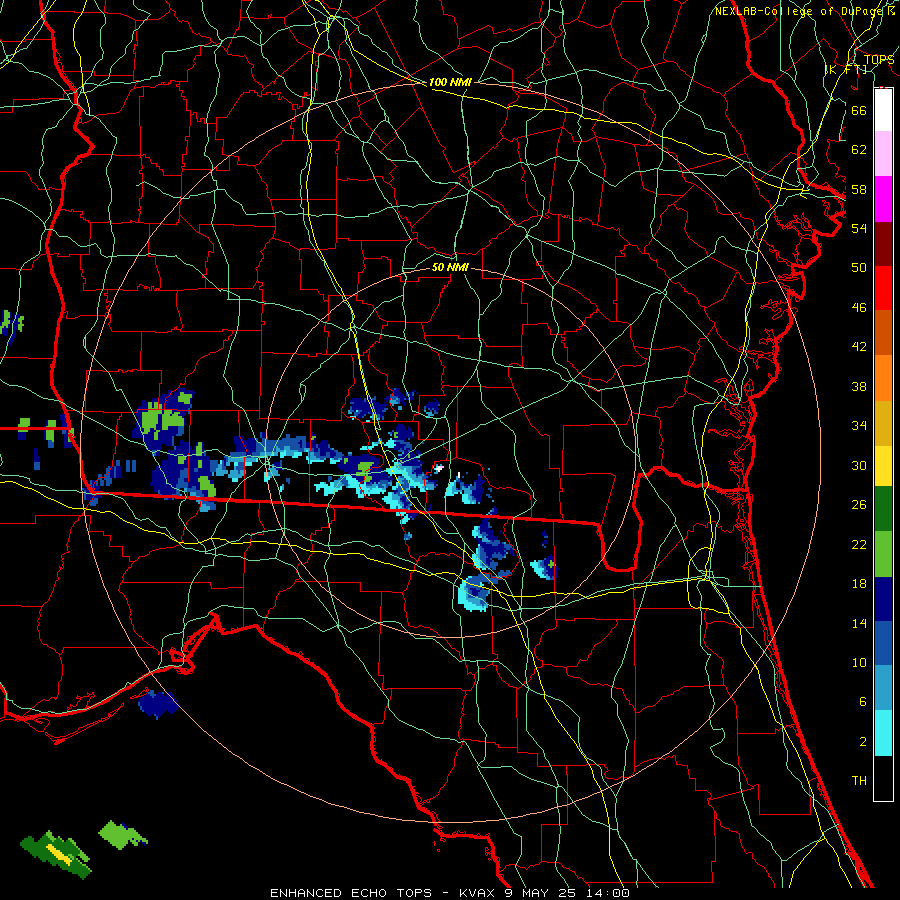Click the ENHANCED ECHO TOPS KVAX caption
900x900 pixels.
coord(449,893)
